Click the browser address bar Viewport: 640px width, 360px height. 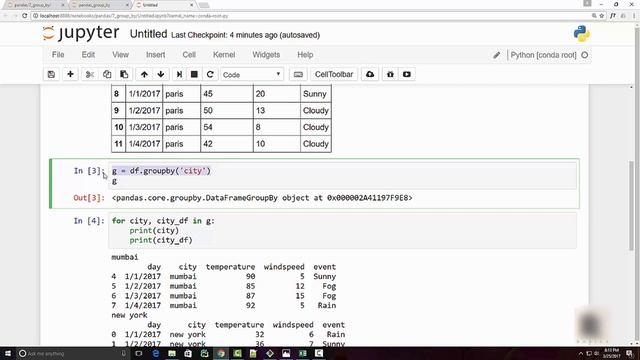(x=310, y=16)
